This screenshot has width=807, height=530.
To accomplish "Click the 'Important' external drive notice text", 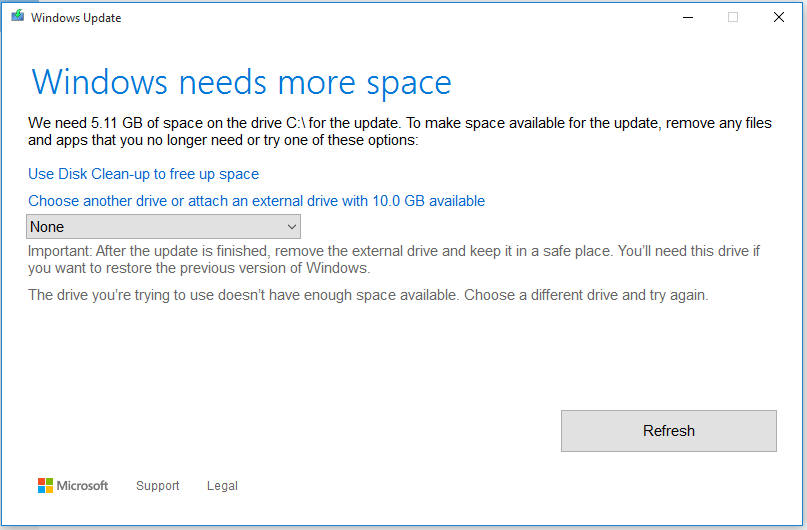I will click(x=394, y=259).
